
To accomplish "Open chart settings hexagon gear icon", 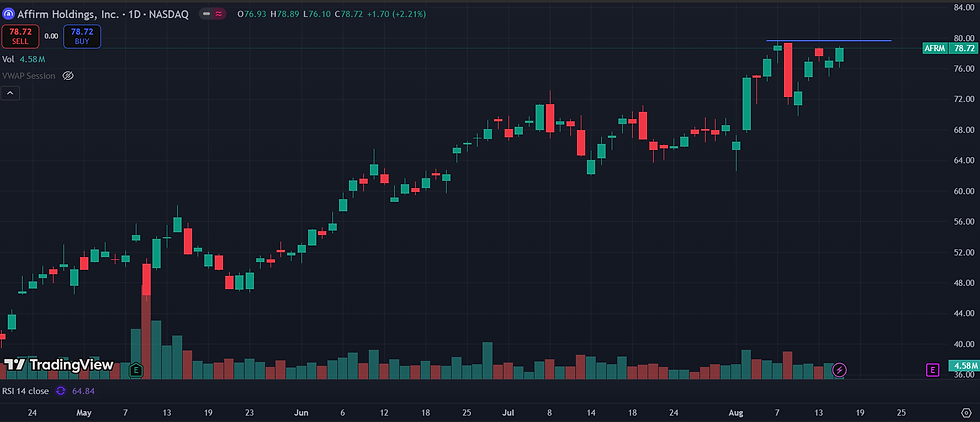I will [966, 413].
